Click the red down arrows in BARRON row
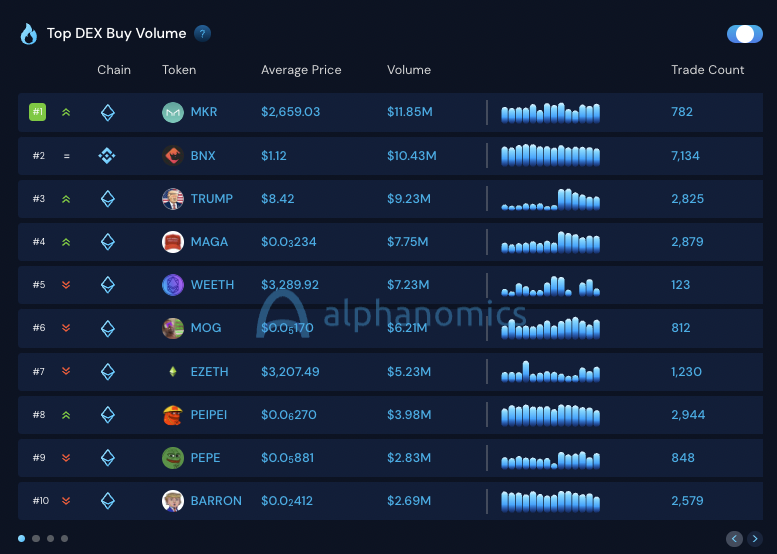The image size is (777, 554). click(66, 501)
